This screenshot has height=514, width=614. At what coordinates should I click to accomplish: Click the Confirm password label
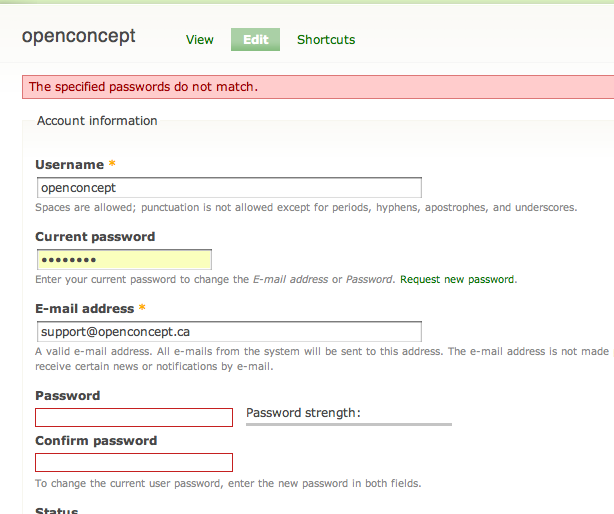pyautogui.click(x=96, y=441)
